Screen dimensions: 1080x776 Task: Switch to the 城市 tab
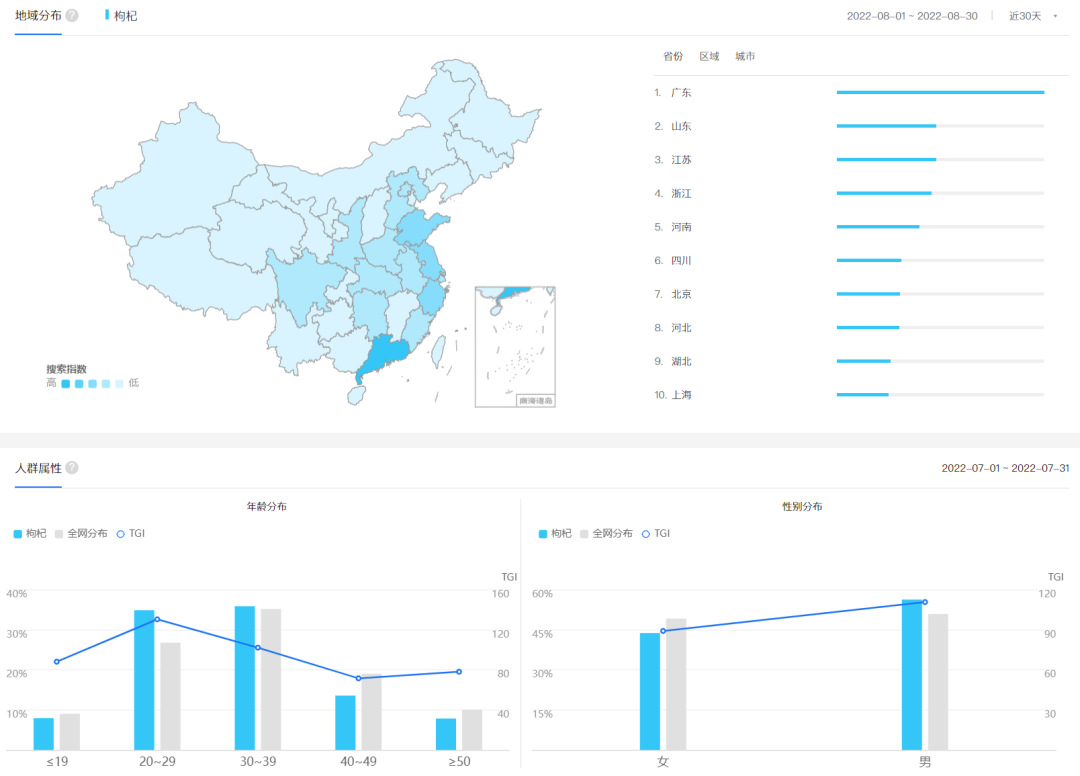(745, 56)
